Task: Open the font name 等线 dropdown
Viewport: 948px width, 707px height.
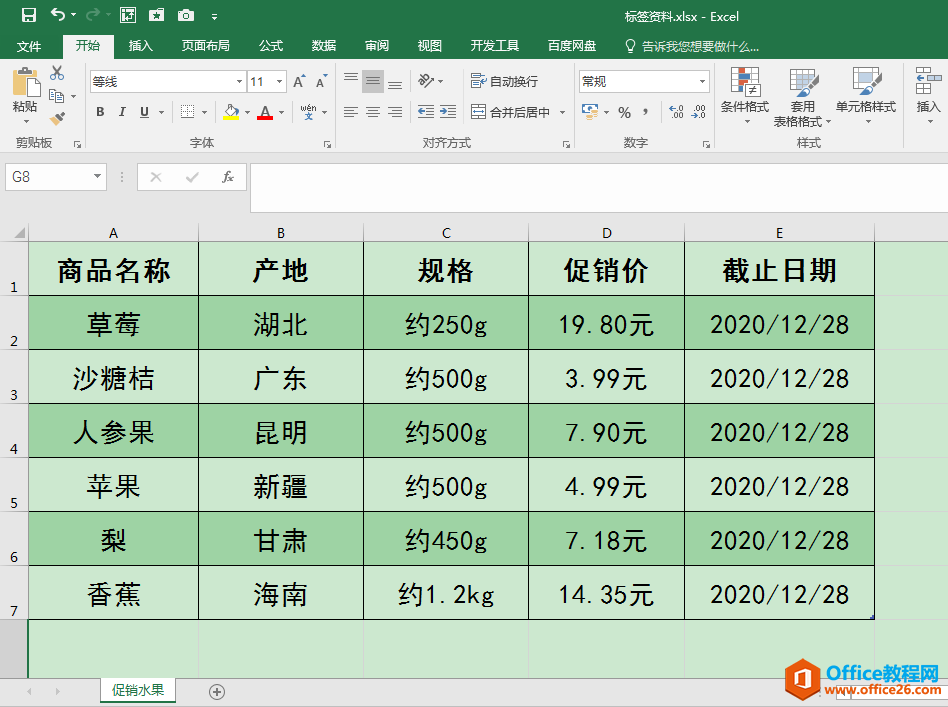Action: pos(239,81)
